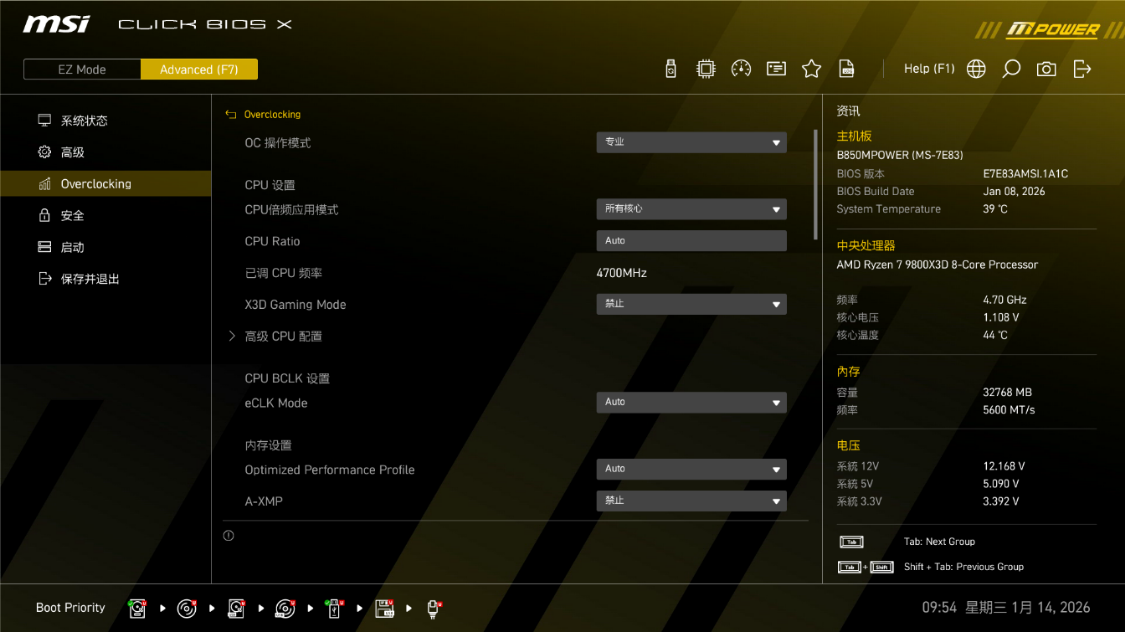Click the 3.392 V system voltage
Screen dimensions: 1125x632
[1001, 501]
